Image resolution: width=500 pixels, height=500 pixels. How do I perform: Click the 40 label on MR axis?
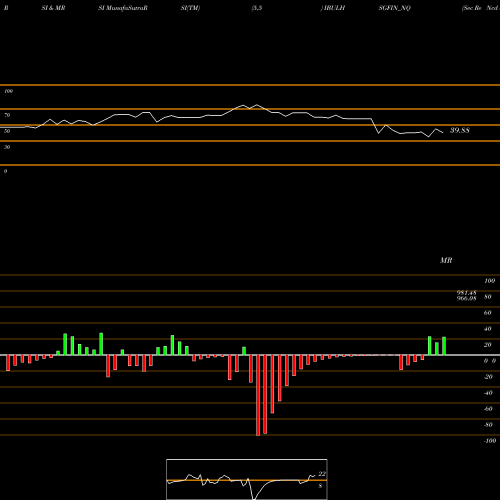point(488,329)
